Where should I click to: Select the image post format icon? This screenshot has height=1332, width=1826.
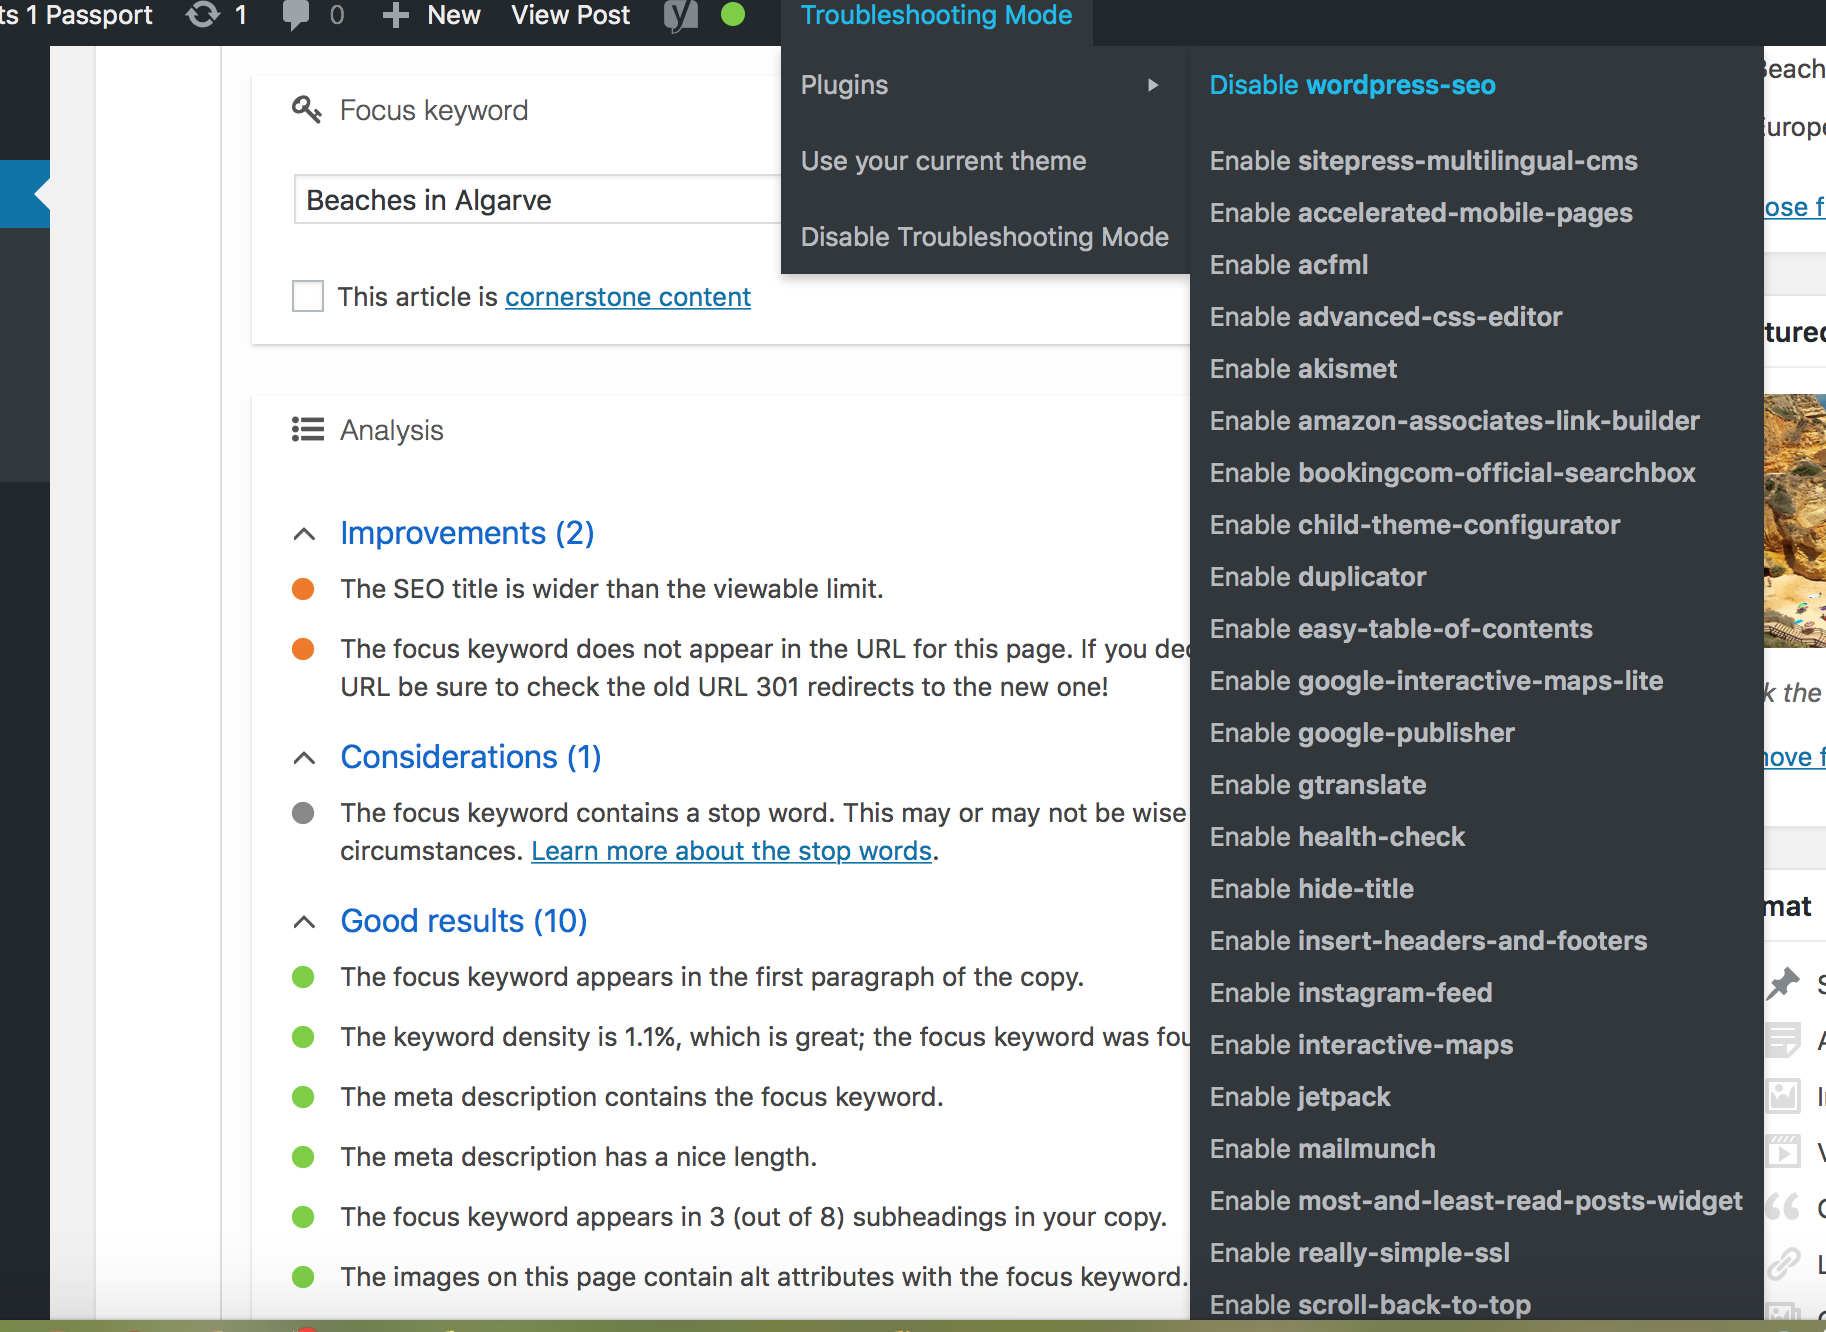coord(1783,1096)
